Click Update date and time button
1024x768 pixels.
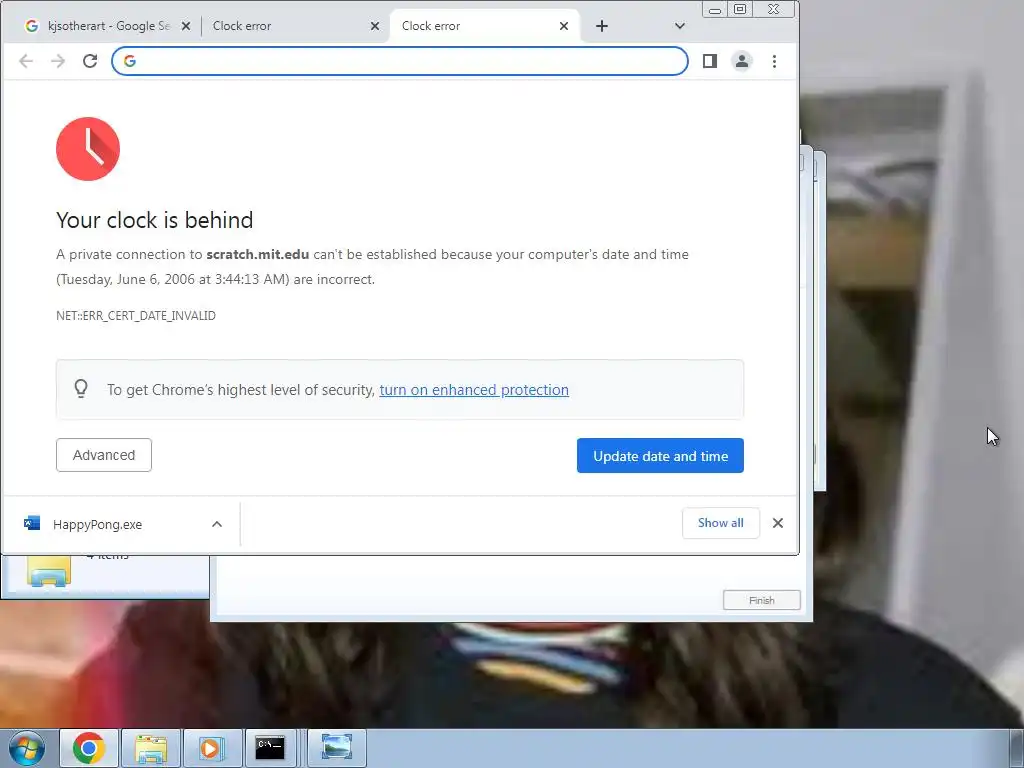point(660,456)
